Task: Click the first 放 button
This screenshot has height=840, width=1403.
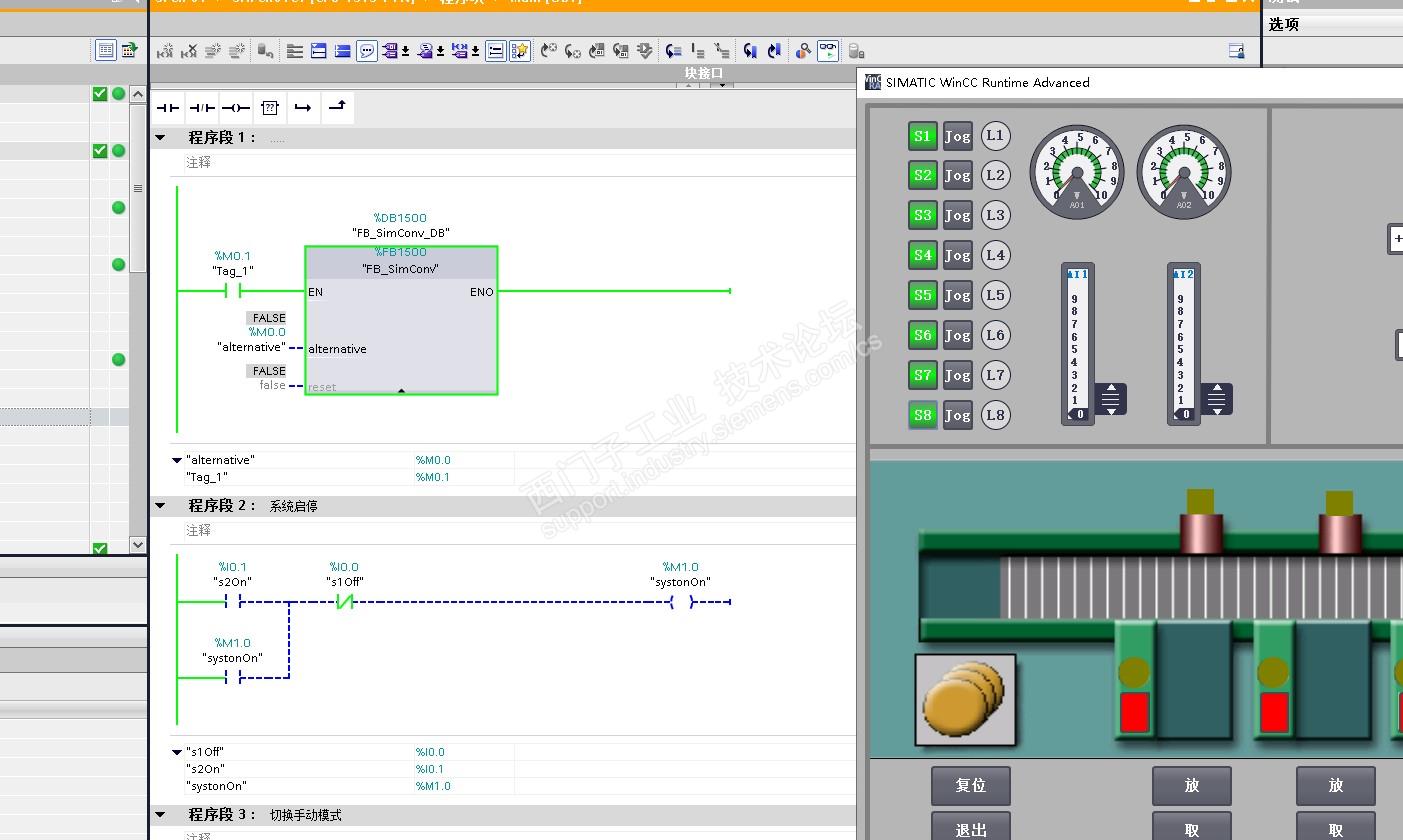Action: pos(1192,786)
